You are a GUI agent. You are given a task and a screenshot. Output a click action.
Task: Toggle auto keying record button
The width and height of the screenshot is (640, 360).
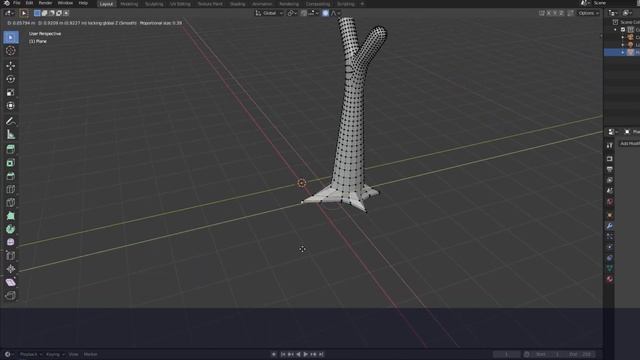[273, 354]
